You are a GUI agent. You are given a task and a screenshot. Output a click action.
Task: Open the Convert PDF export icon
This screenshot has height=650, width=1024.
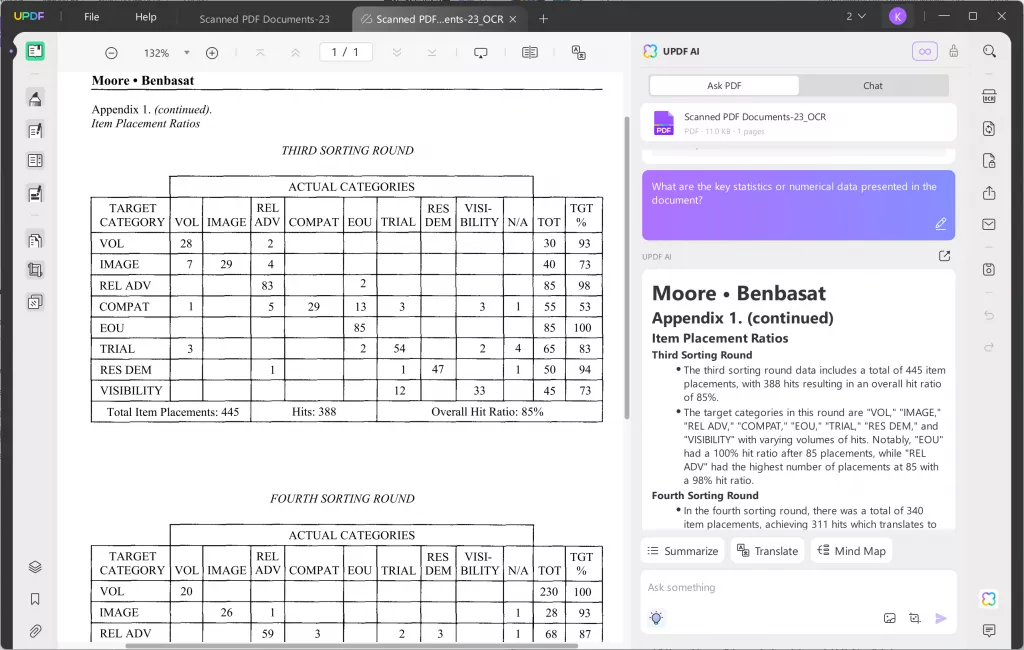click(989, 129)
